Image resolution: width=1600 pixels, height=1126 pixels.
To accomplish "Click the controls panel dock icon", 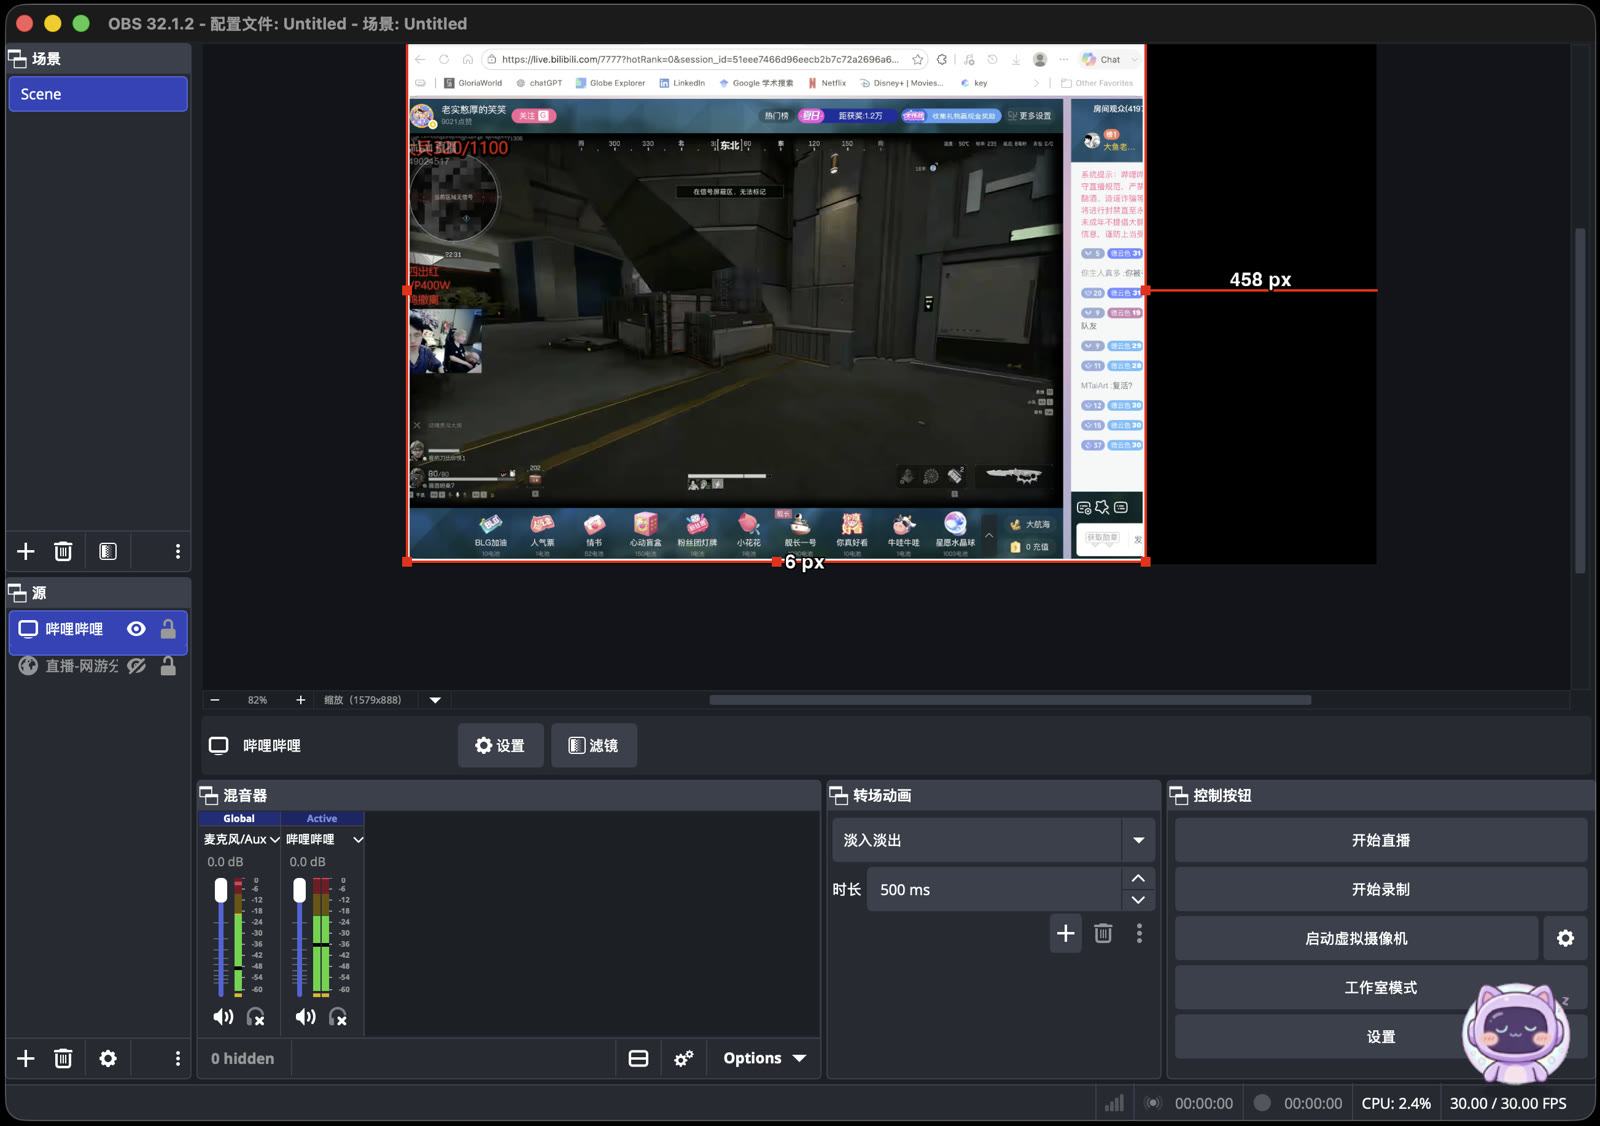I will pos(1179,795).
